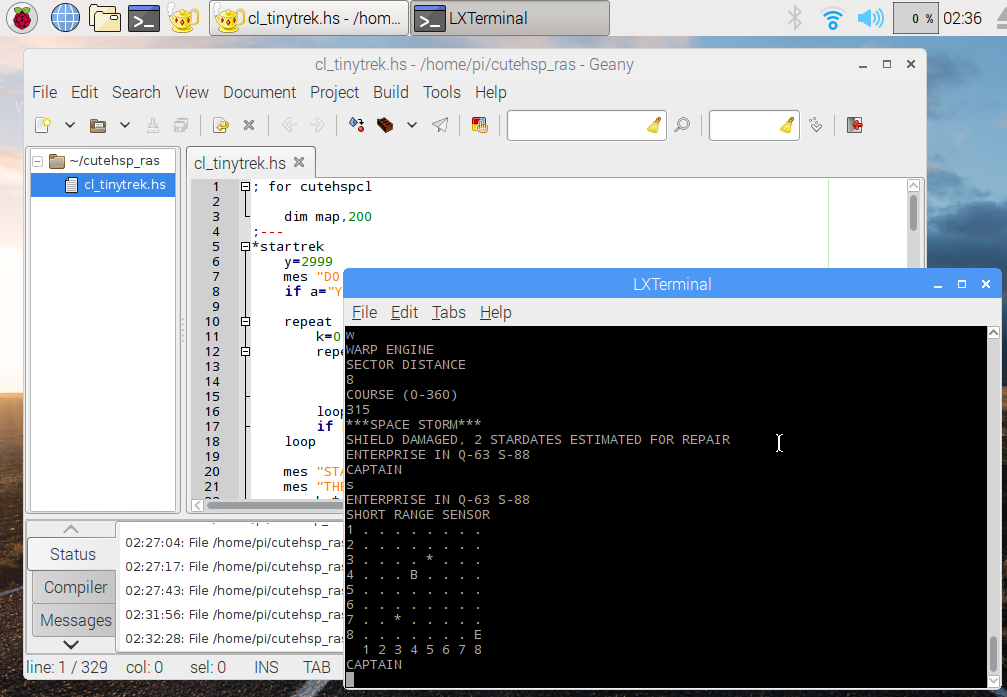Collapse code fold at line 12
Image resolution: width=1007 pixels, height=697 pixels.
coord(245,351)
